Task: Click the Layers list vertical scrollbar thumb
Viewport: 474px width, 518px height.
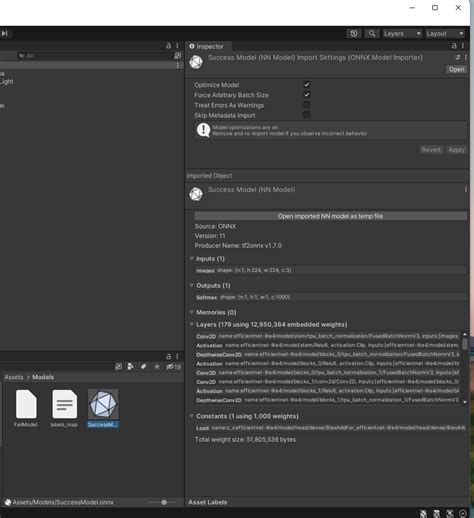Action: [464, 343]
